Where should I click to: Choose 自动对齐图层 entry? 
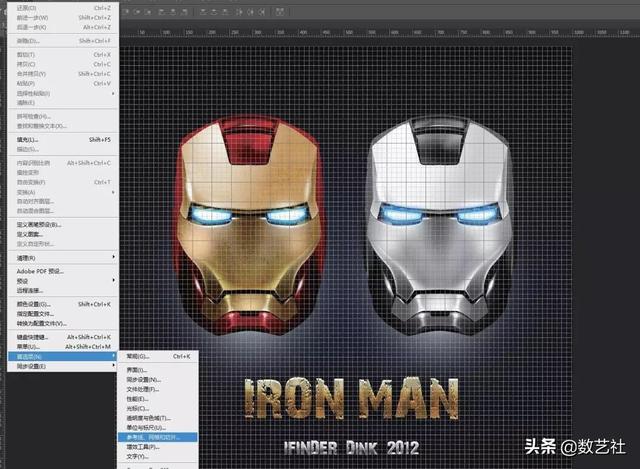tap(63, 201)
